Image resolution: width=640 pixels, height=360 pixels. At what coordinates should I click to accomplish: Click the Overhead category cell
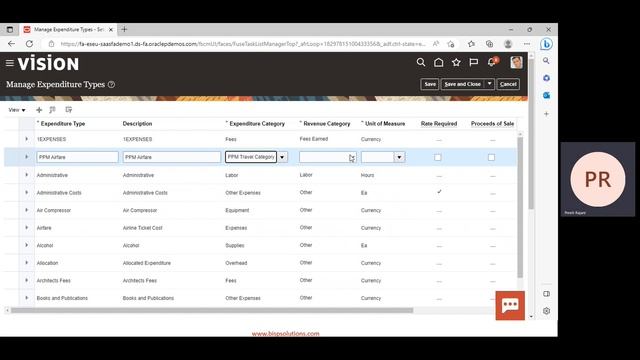tap(236, 263)
